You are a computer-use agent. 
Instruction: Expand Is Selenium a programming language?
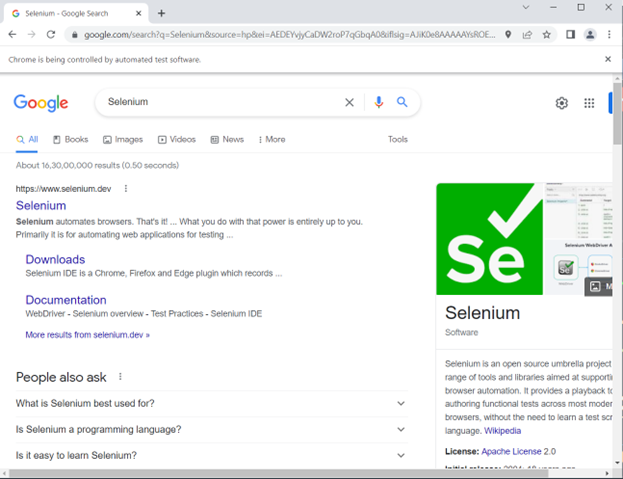tap(212, 430)
